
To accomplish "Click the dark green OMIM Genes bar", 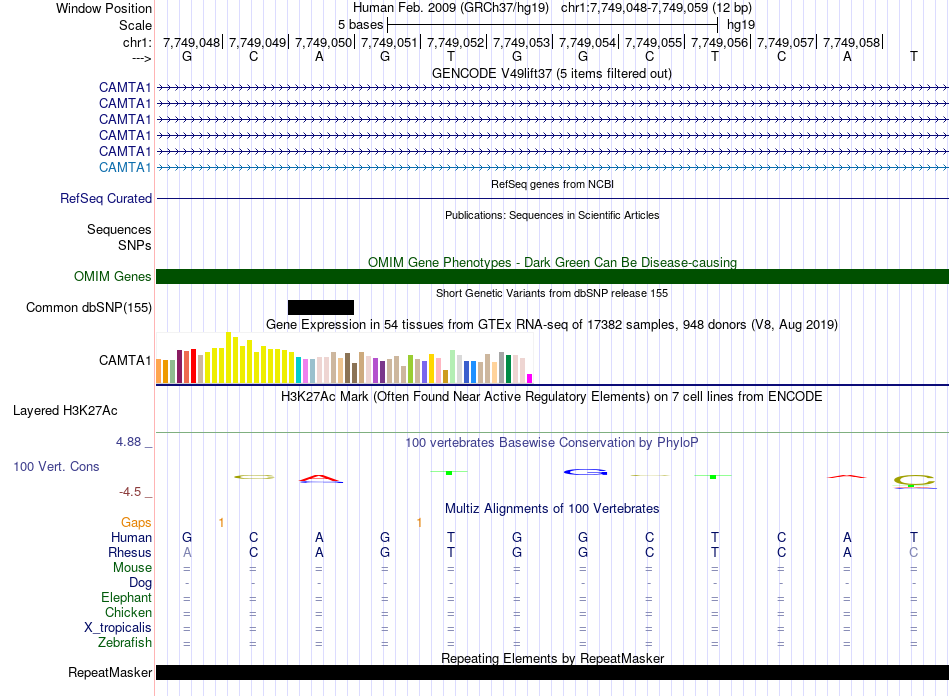I will coord(552,277).
